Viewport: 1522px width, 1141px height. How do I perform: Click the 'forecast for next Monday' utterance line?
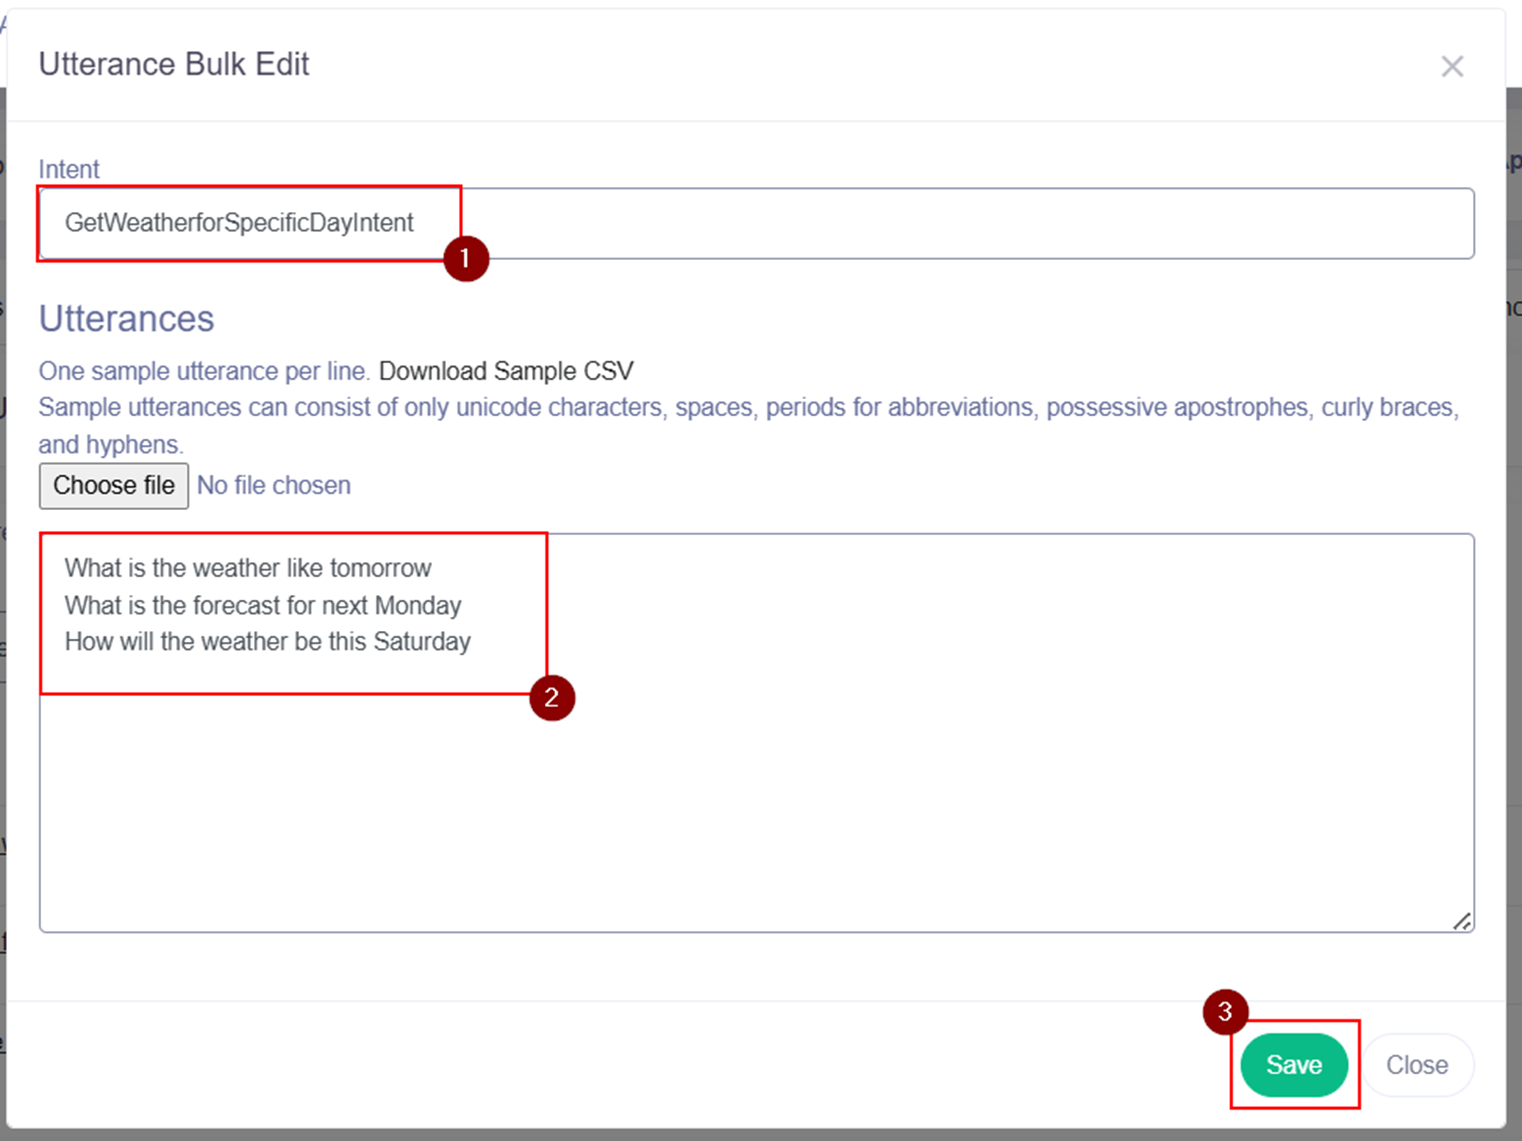[263, 605]
